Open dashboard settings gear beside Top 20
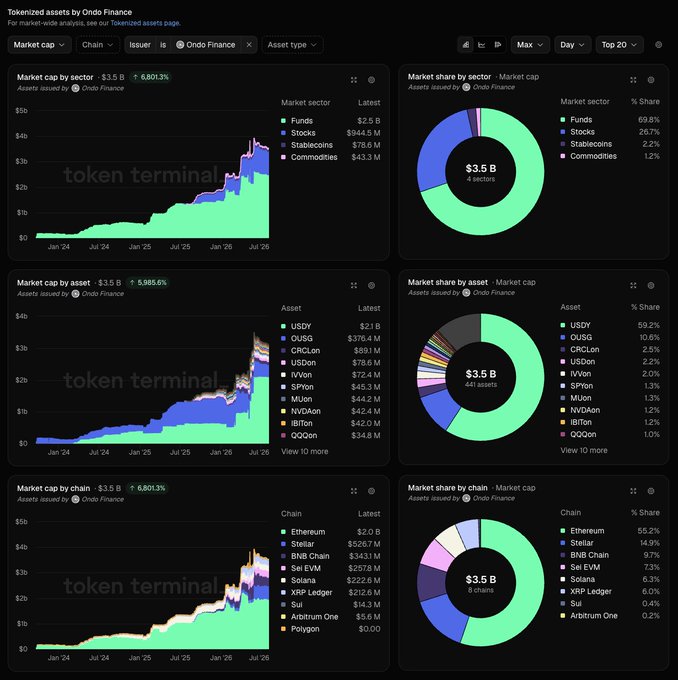678x680 pixels. point(658,45)
